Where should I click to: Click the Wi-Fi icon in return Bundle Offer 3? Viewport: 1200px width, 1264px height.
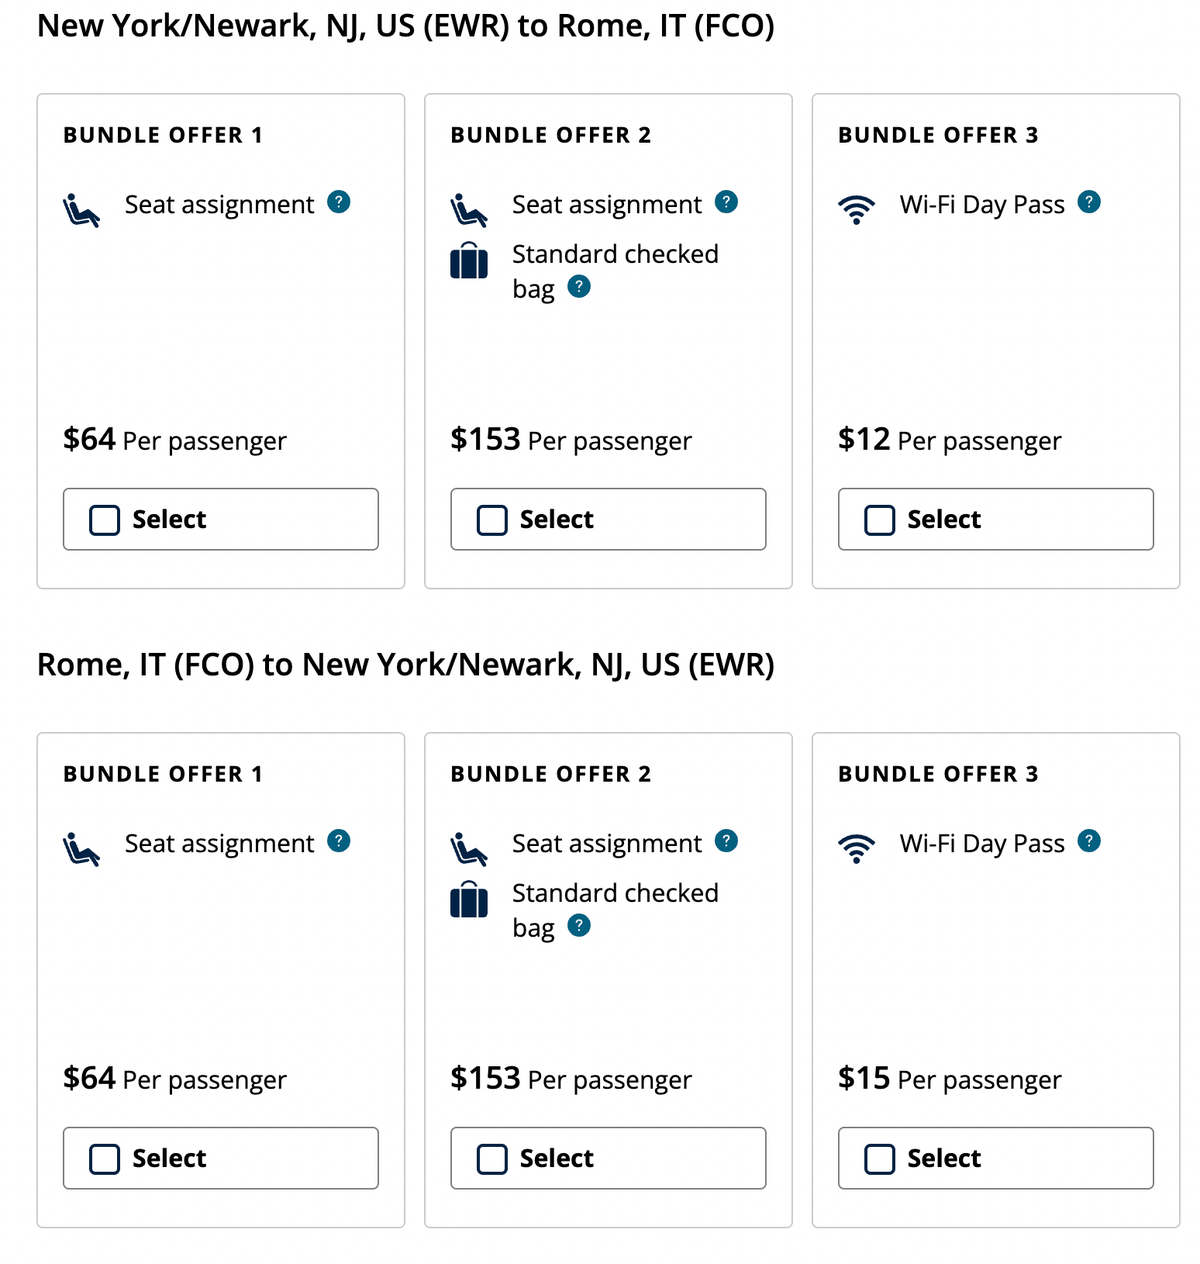click(856, 849)
